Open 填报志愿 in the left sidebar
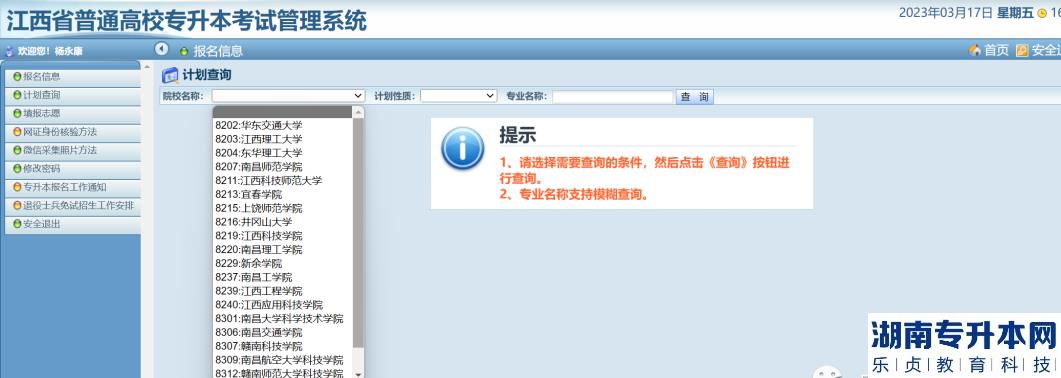This screenshot has width=1061, height=378. click(x=73, y=114)
